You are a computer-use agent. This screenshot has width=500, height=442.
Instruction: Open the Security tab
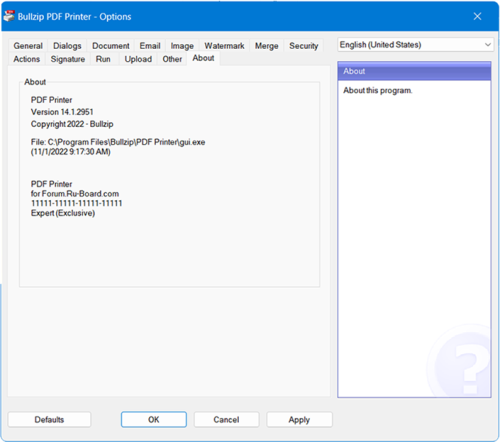303,46
